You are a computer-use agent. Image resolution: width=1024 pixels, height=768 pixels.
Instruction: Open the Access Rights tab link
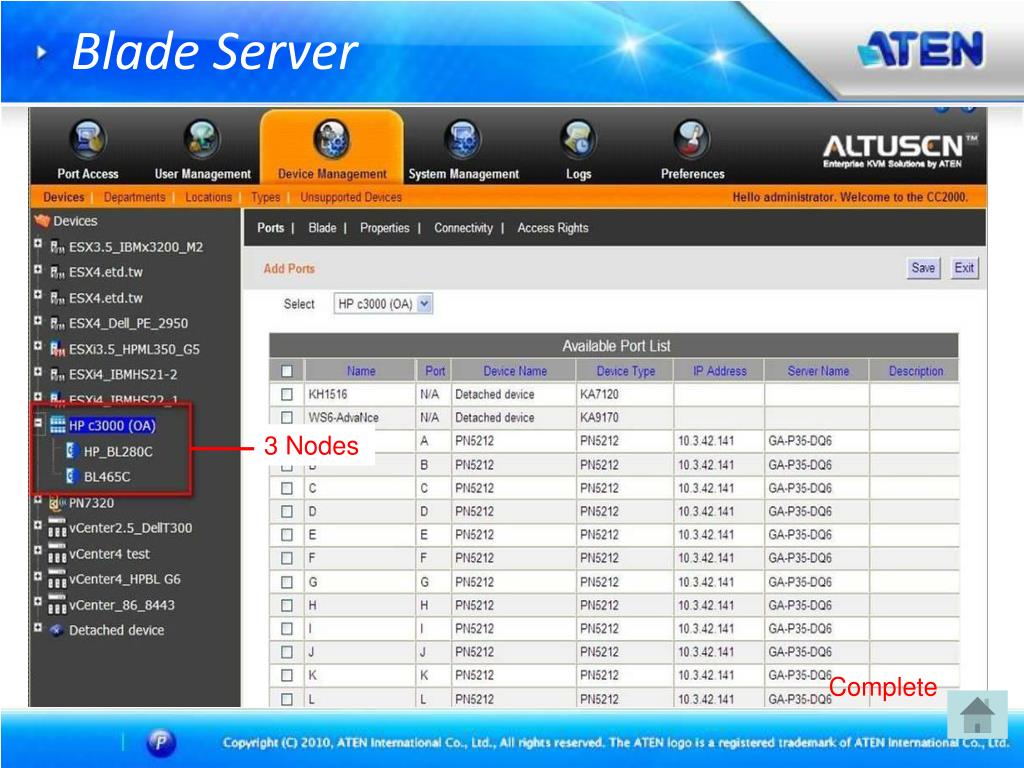tap(552, 228)
